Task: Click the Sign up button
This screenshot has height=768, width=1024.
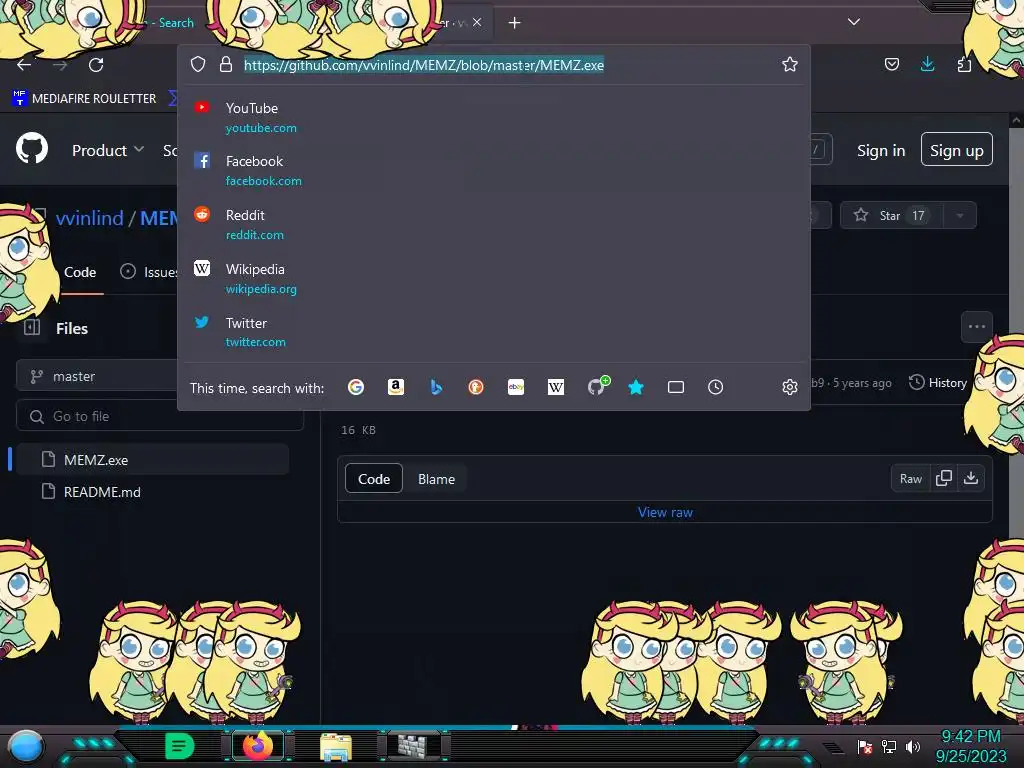Action: point(957,150)
